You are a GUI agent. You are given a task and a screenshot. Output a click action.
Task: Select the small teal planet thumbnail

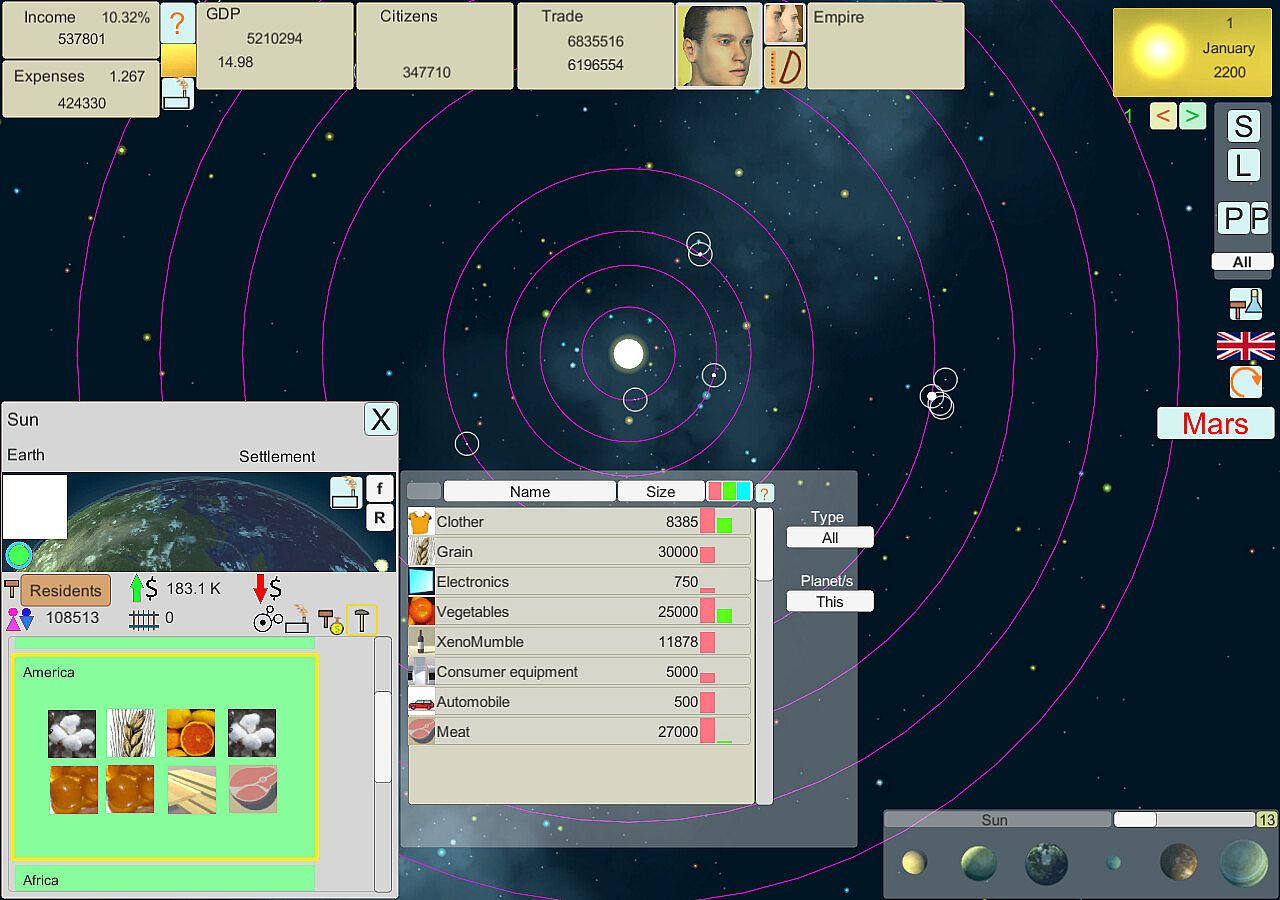(x=1113, y=862)
